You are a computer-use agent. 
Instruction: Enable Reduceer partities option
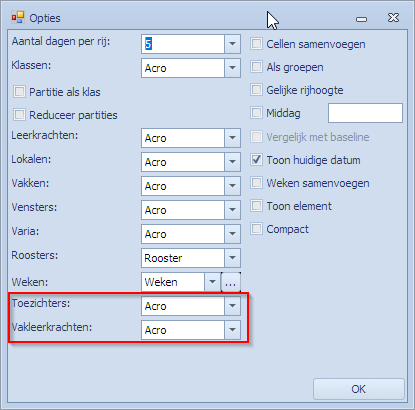click(19, 115)
